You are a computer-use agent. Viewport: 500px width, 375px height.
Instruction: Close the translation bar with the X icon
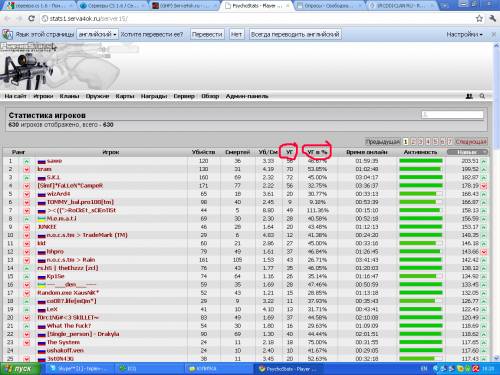(493, 34)
